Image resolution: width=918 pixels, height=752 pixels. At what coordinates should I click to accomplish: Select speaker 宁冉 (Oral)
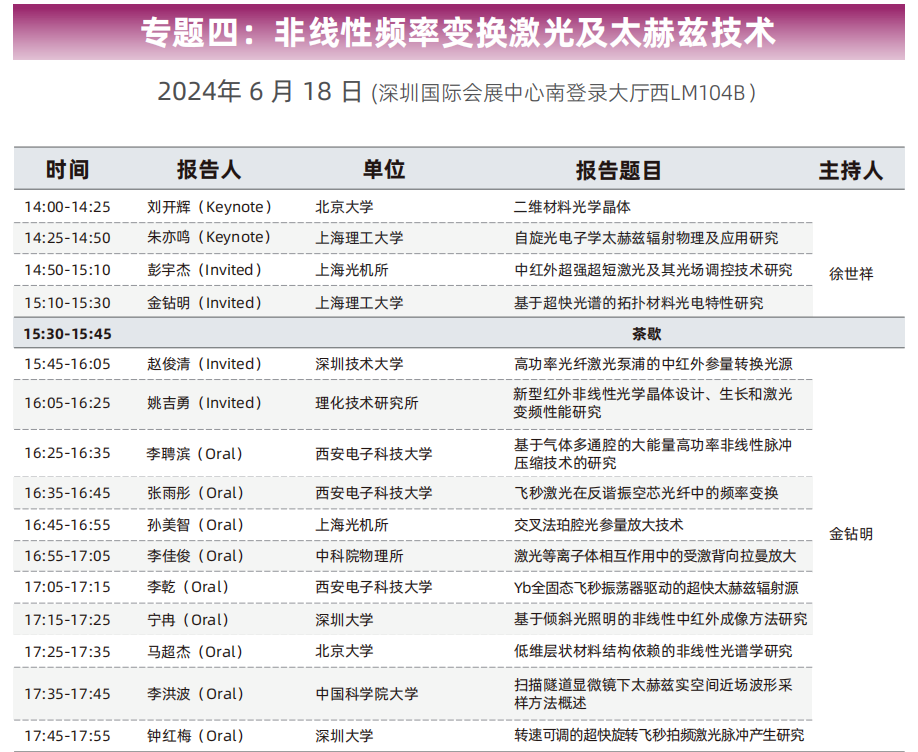pyautogui.click(x=189, y=620)
